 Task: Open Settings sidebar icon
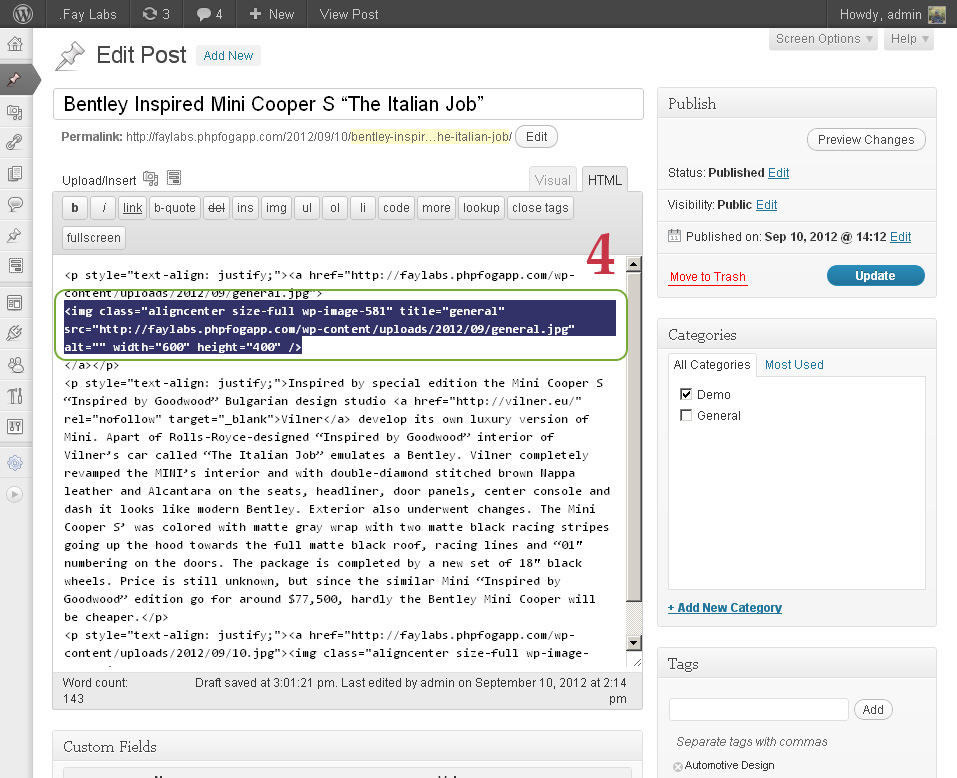(15, 426)
